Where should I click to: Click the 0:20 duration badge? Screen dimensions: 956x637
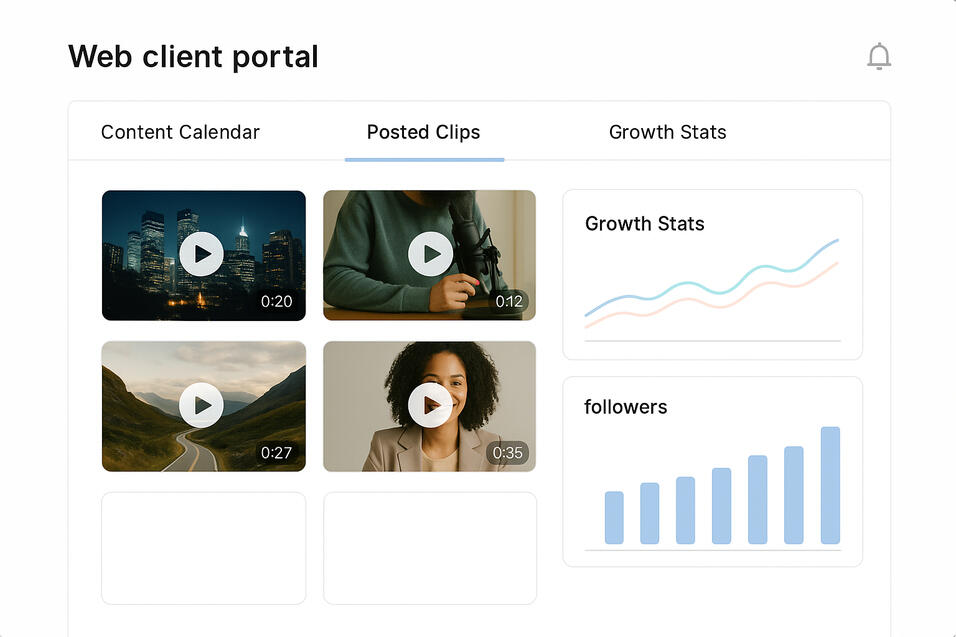(x=276, y=301)
